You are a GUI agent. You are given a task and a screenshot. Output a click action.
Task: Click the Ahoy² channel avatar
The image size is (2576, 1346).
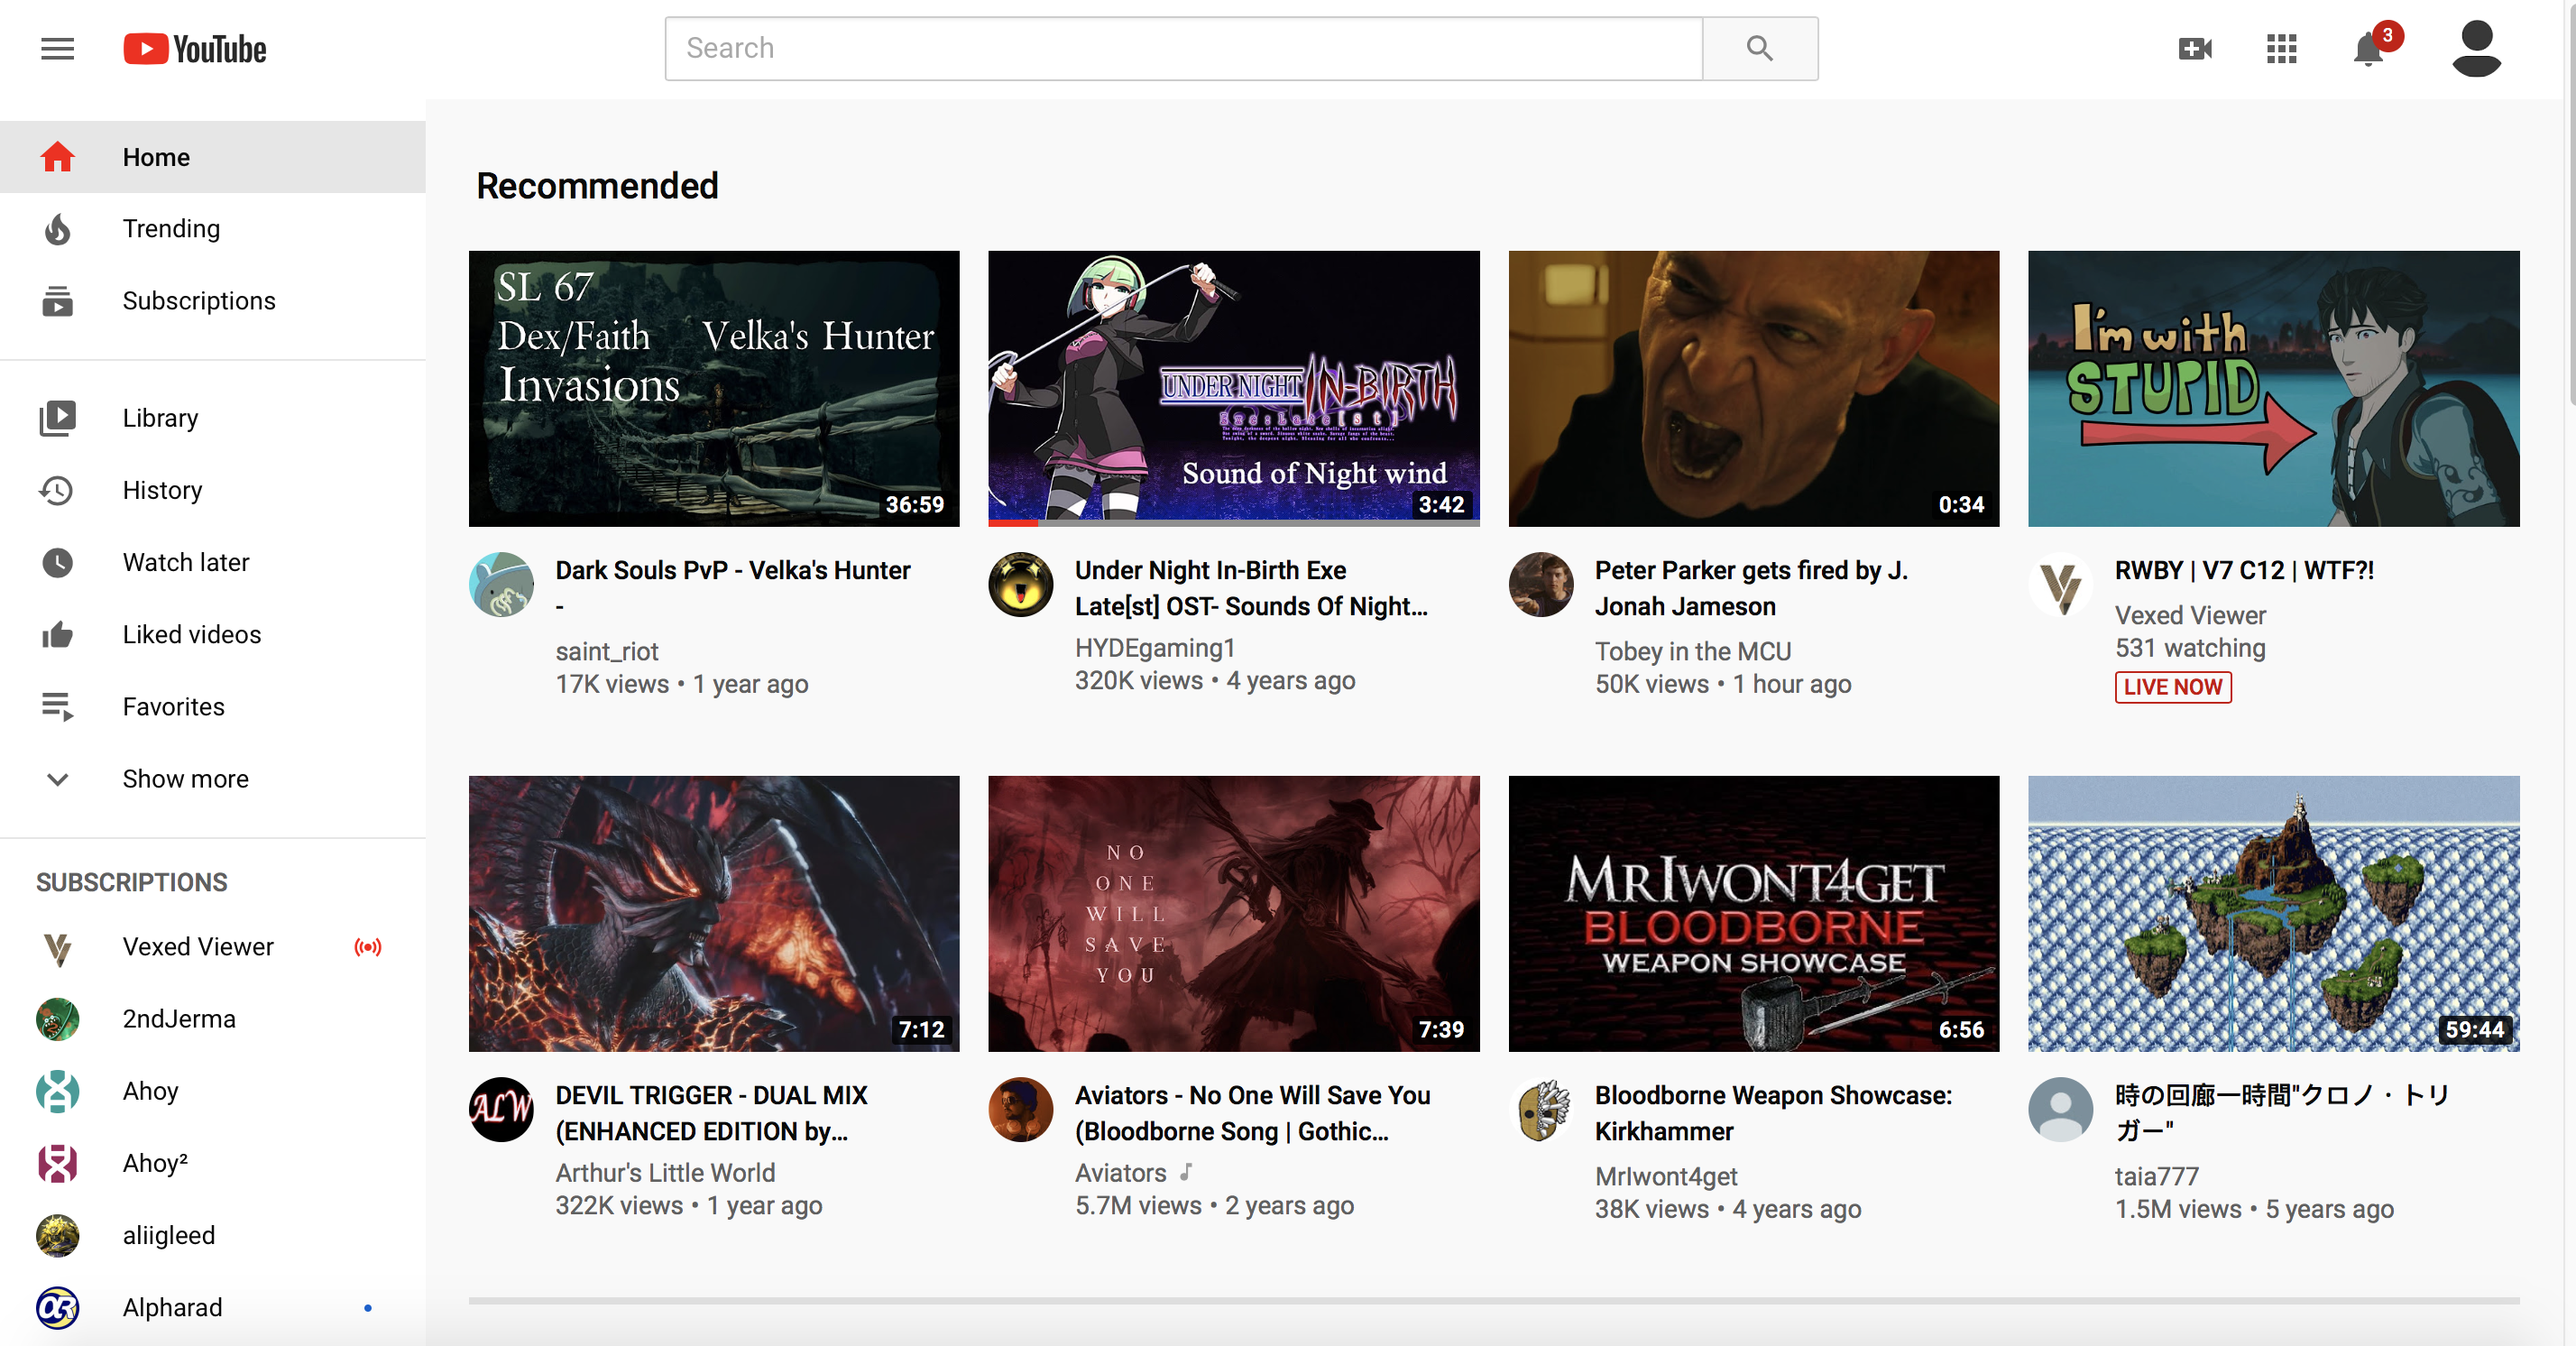point(57,1163)
